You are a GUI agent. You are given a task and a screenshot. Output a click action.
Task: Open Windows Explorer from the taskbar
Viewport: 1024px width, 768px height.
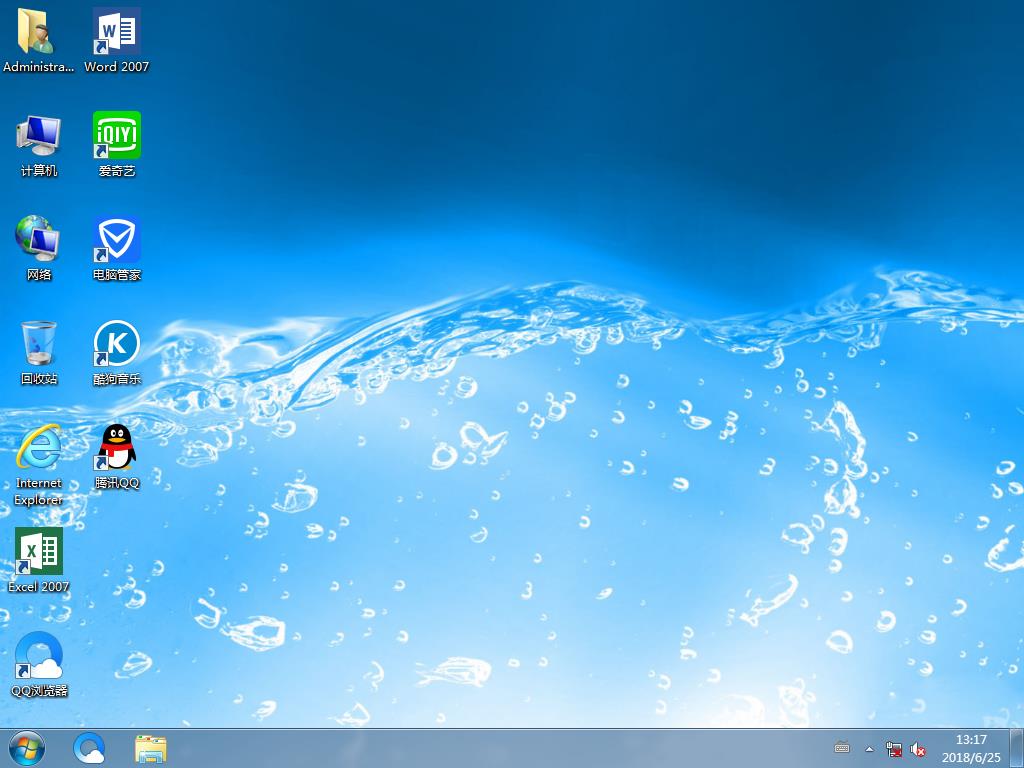point(151,747)
